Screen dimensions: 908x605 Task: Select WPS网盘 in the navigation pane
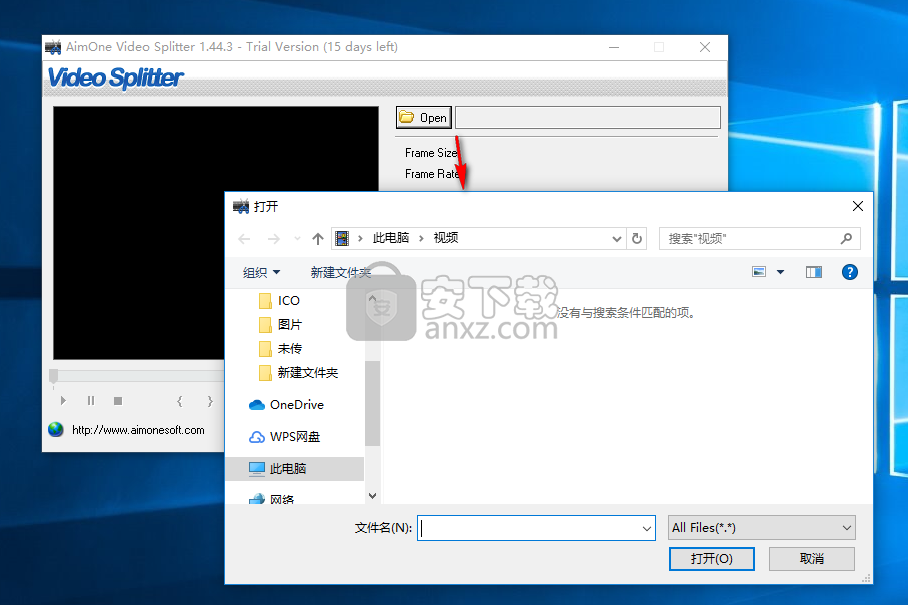(284, 437)
